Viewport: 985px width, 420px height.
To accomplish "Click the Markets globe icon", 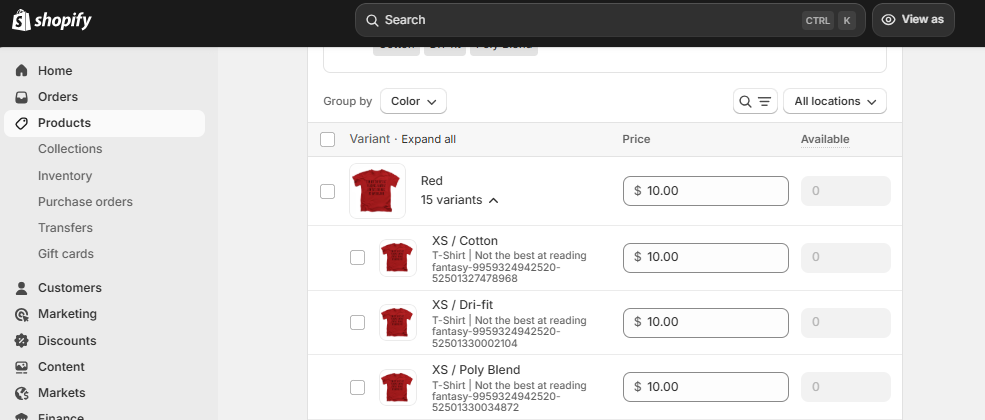I will coord(21,393).
